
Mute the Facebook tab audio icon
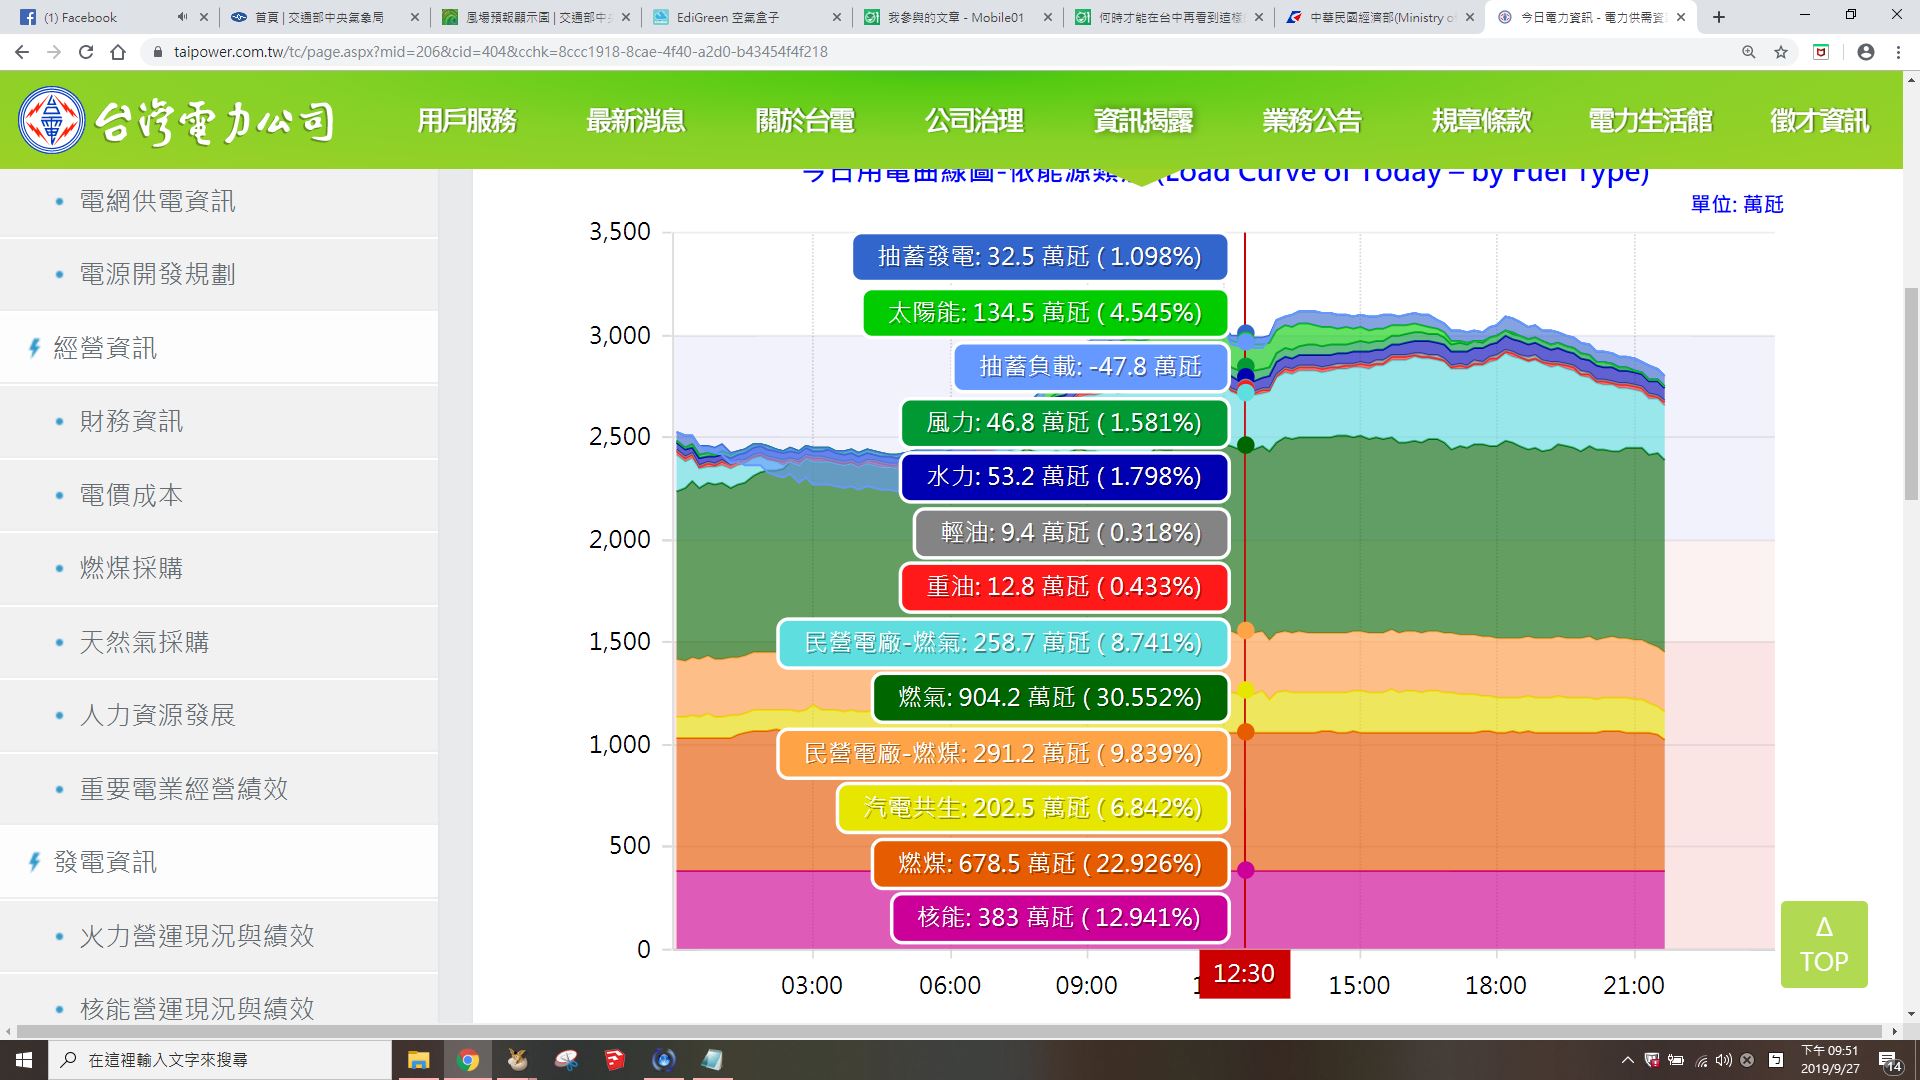(x=182, y=17)
